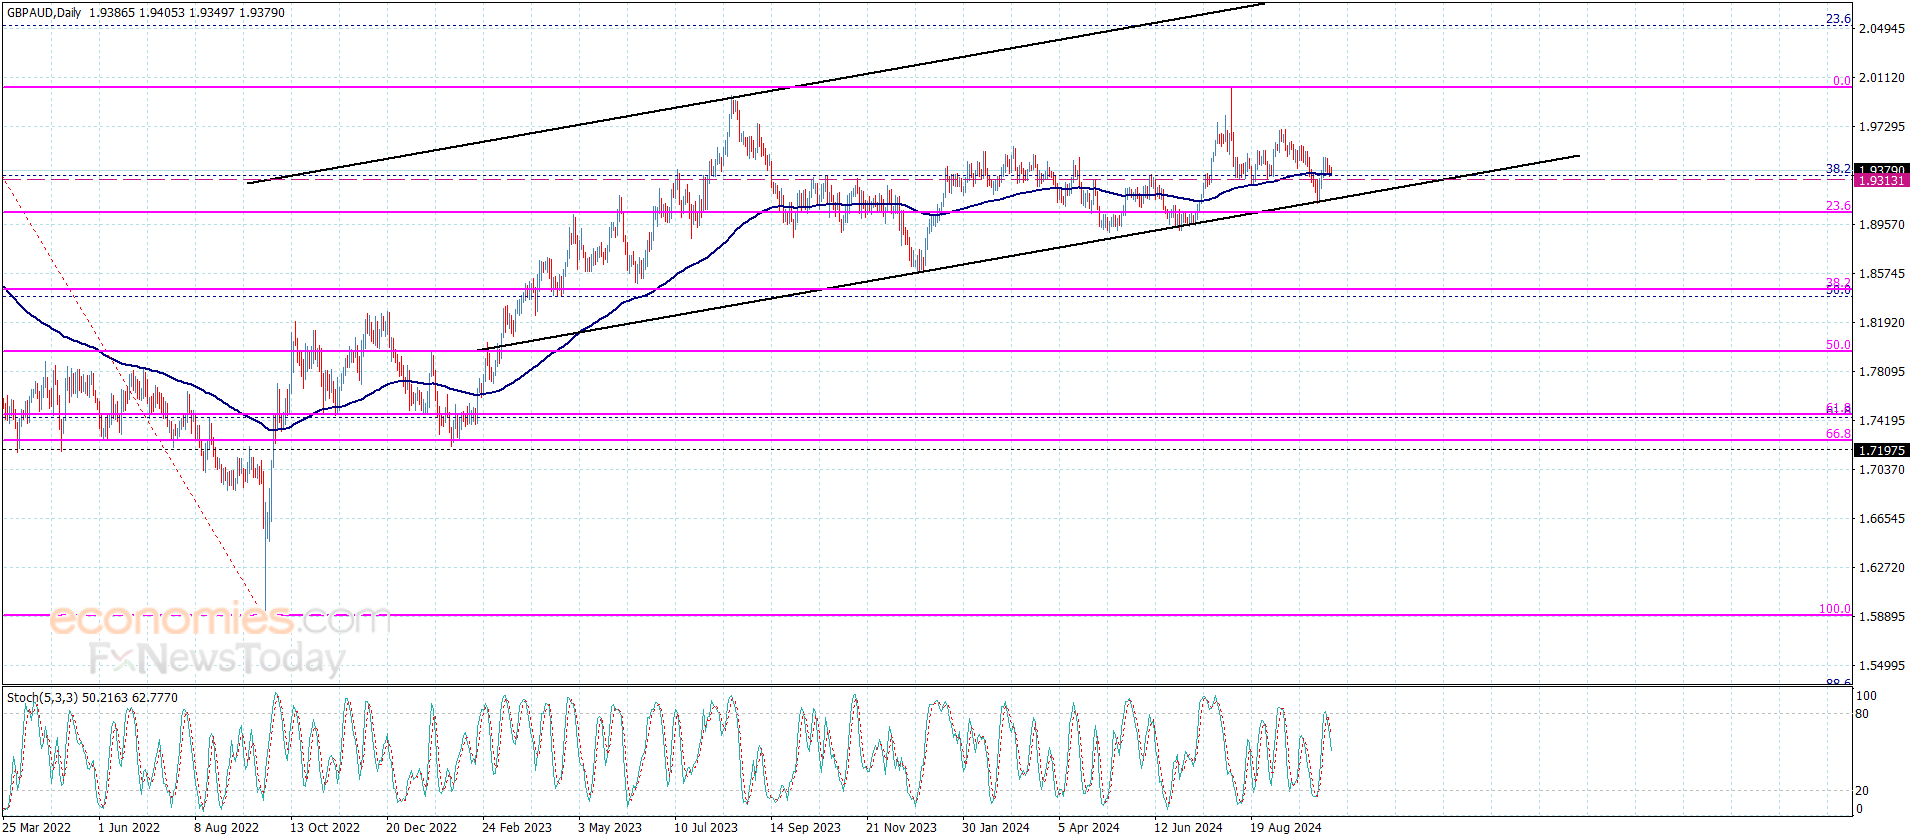Viewport: 1916px width, 840px height.
Task: Click the GBPAUD,Daily chart title text
Action: pyautogui.click(x=44, y=13)
